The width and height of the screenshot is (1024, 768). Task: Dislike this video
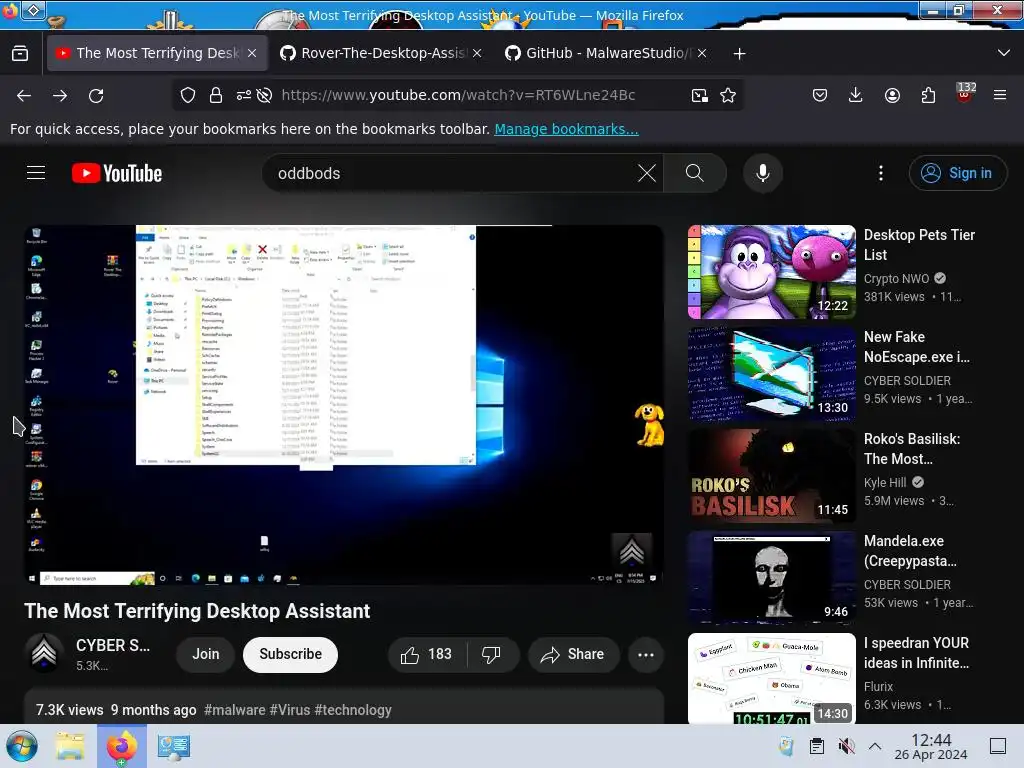click(491, 654)
